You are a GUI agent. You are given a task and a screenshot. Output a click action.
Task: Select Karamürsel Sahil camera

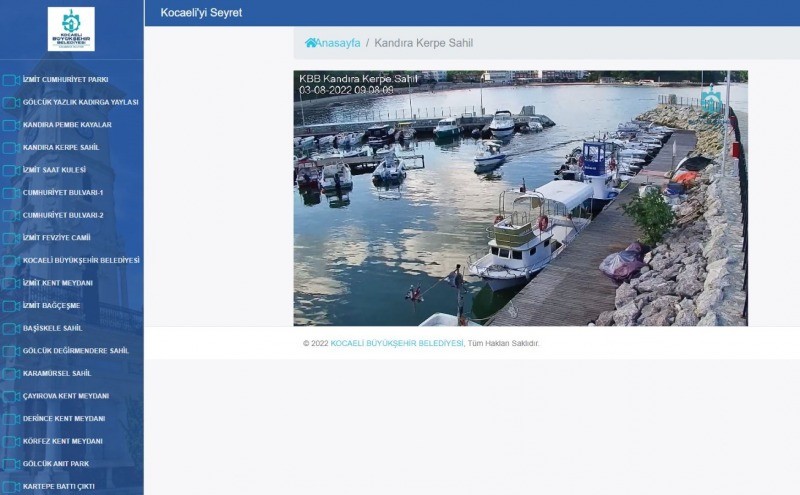(57, 373)
